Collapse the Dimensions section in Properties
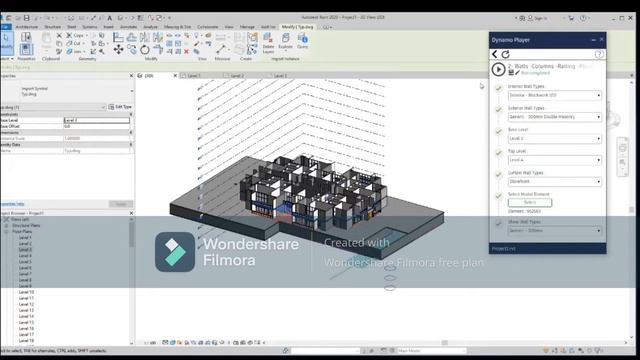Viewport: 640px width, 360px height. pos(131,133)
